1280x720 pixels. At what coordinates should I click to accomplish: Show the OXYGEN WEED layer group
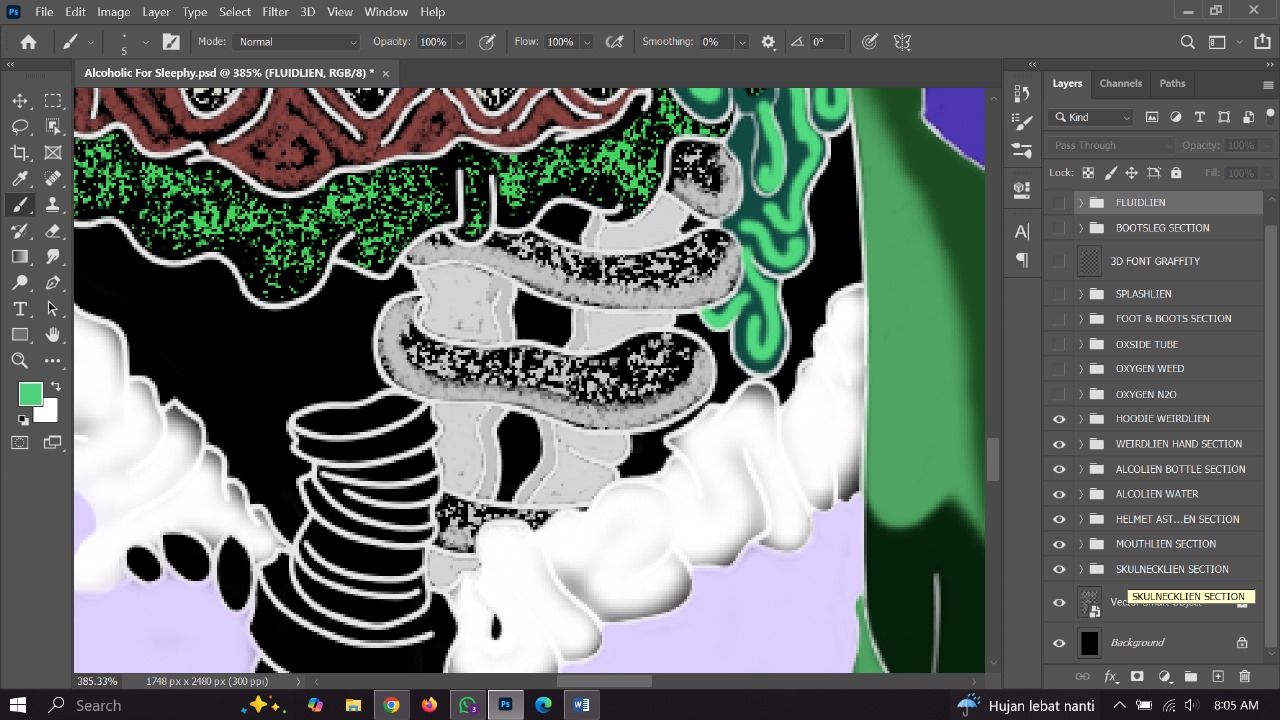[x=1059, y=368]
